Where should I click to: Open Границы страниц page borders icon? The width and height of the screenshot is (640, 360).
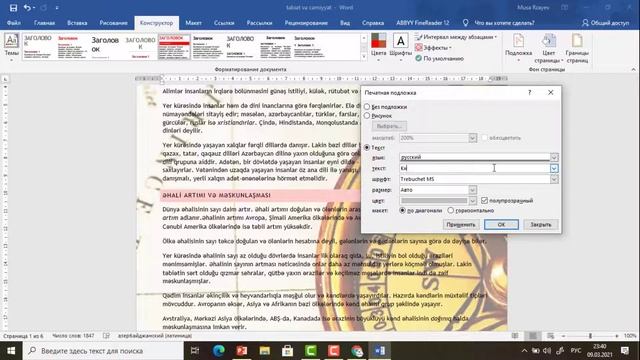577,48
